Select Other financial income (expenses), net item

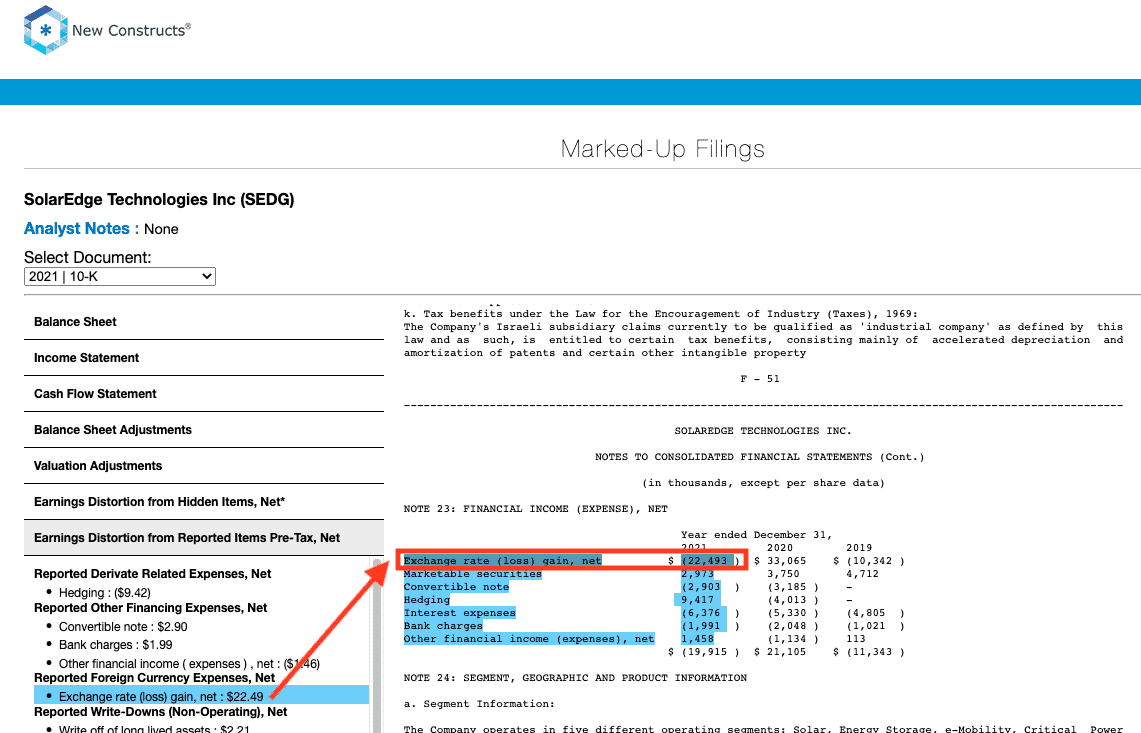[x=189, y=664]
